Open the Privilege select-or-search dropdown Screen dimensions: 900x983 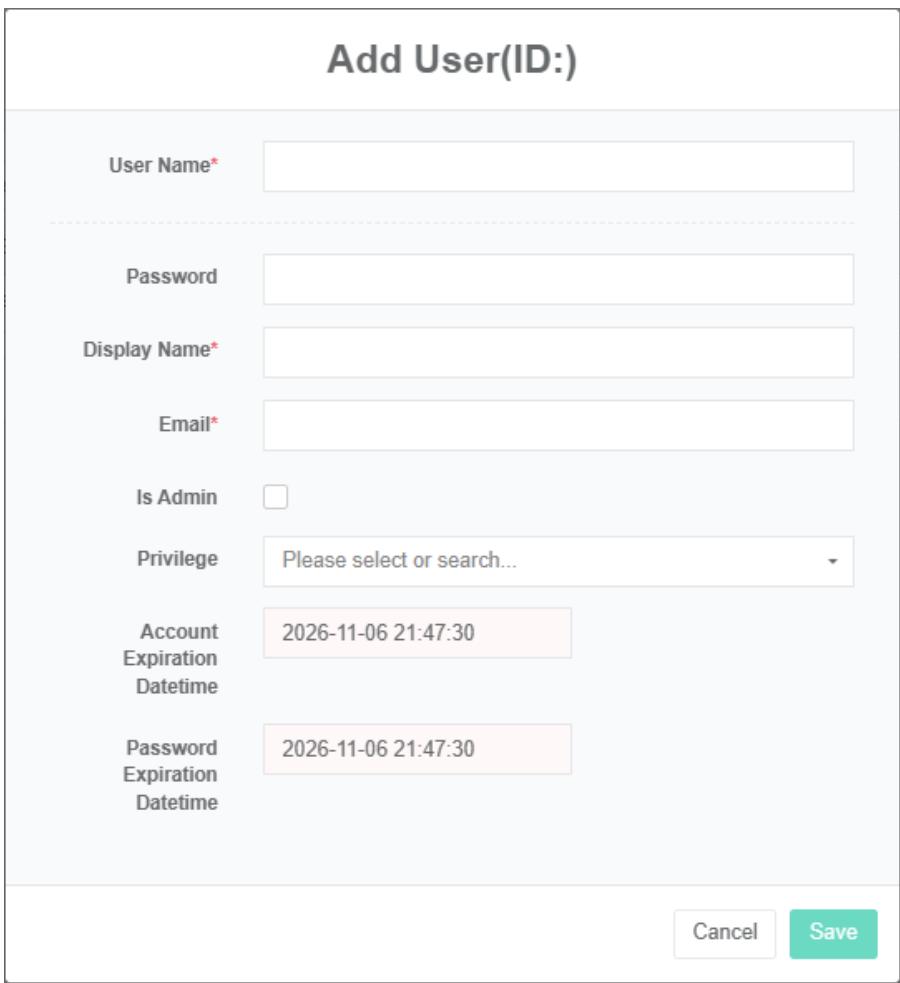(x=545, y=561)
